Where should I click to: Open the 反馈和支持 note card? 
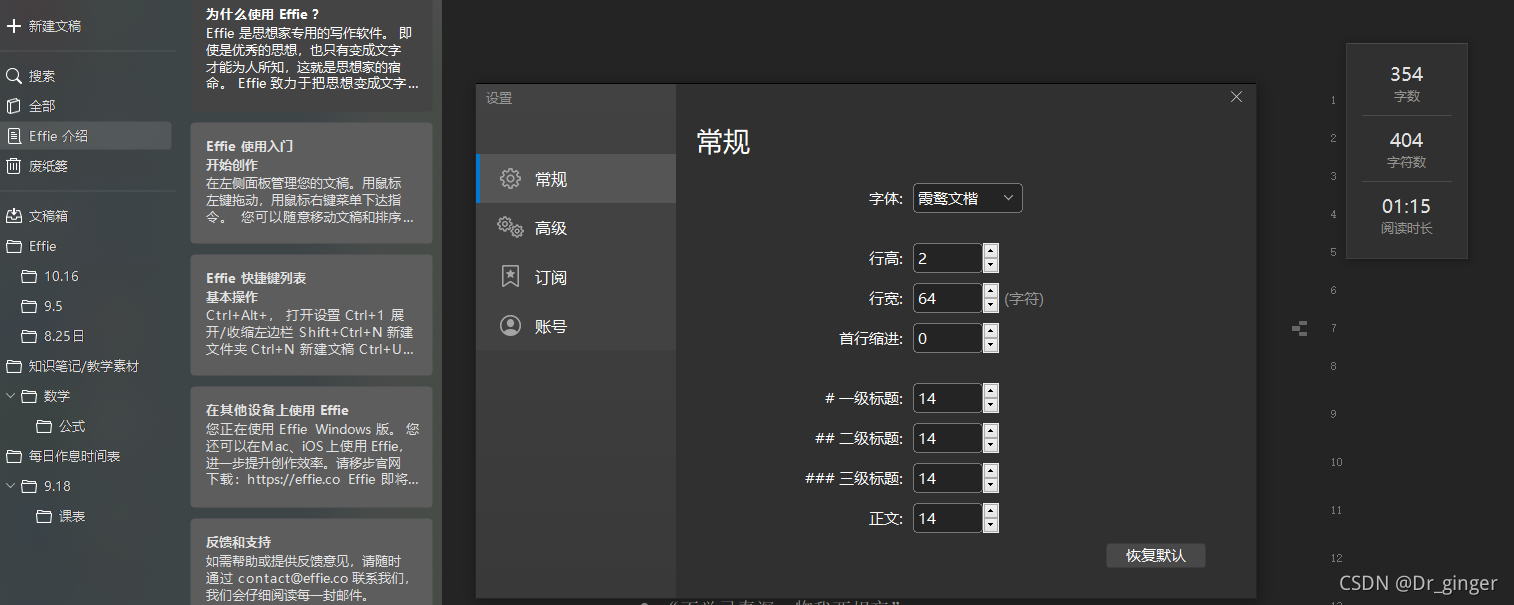click(311, 562)
